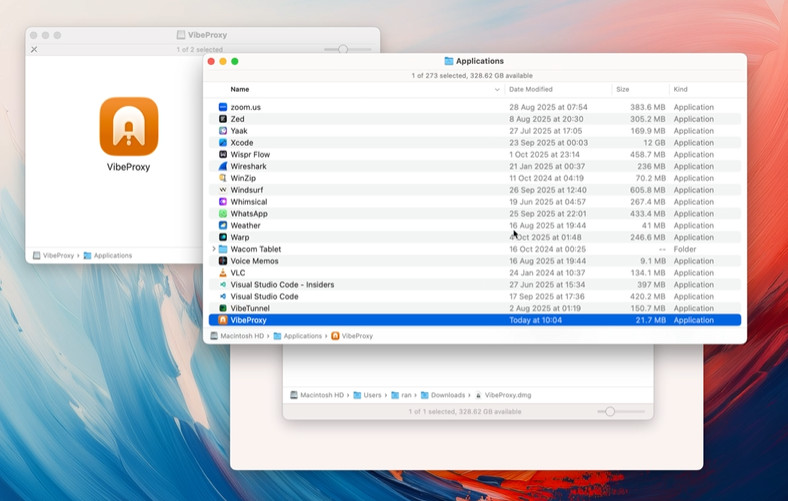Click the '12 GB' size cell for Xcode
This screenshot has width=788, height=501.
click(x=654, y=143)
